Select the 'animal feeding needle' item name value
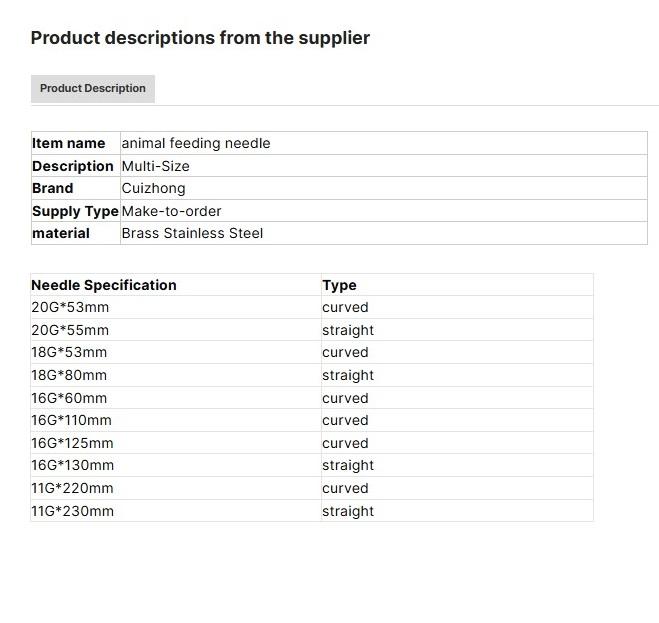The image size is (659, 623). point(196,143)
